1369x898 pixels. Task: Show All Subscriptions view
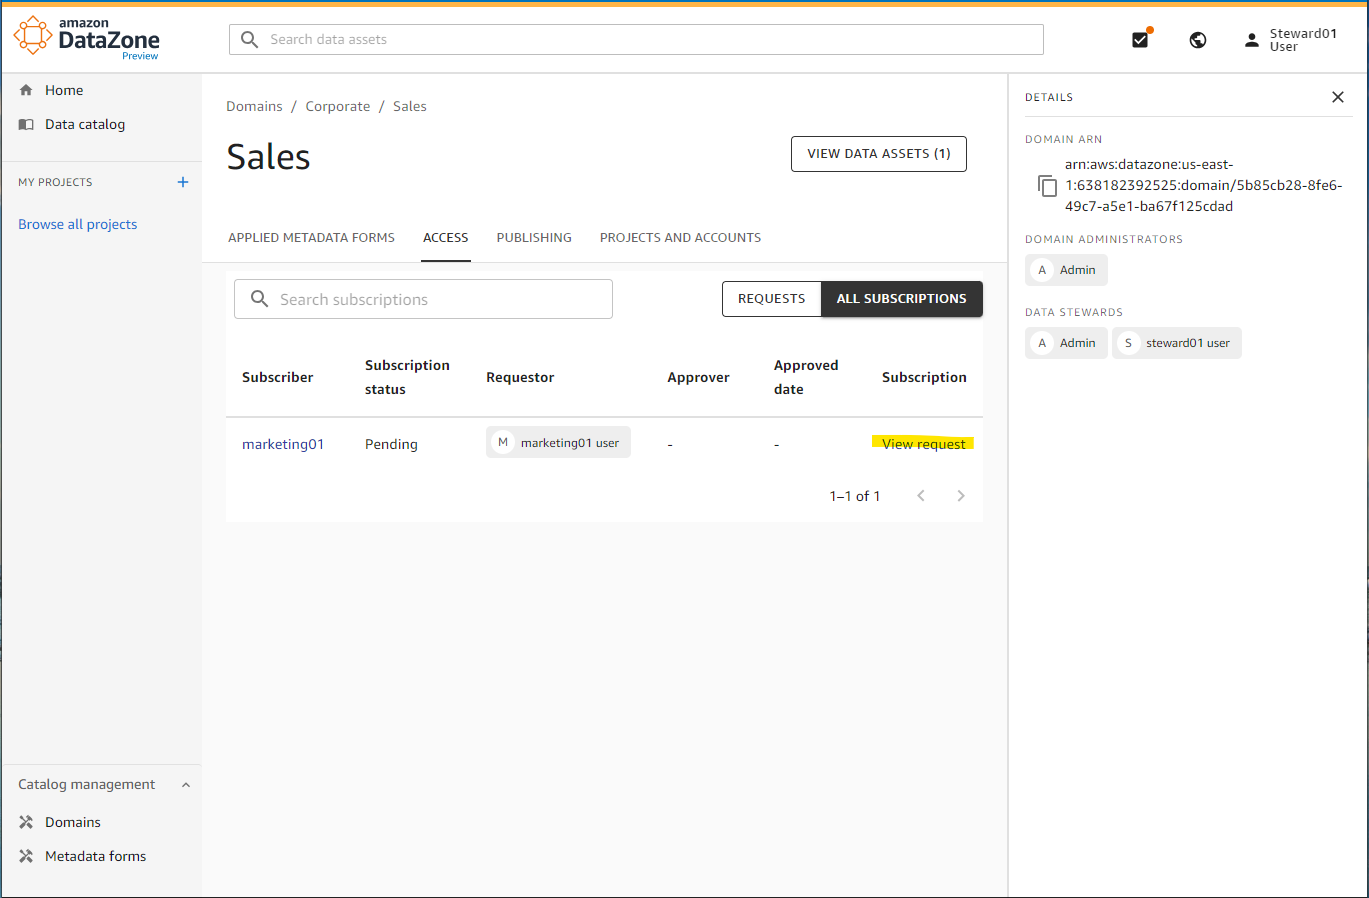click(902, 299)
